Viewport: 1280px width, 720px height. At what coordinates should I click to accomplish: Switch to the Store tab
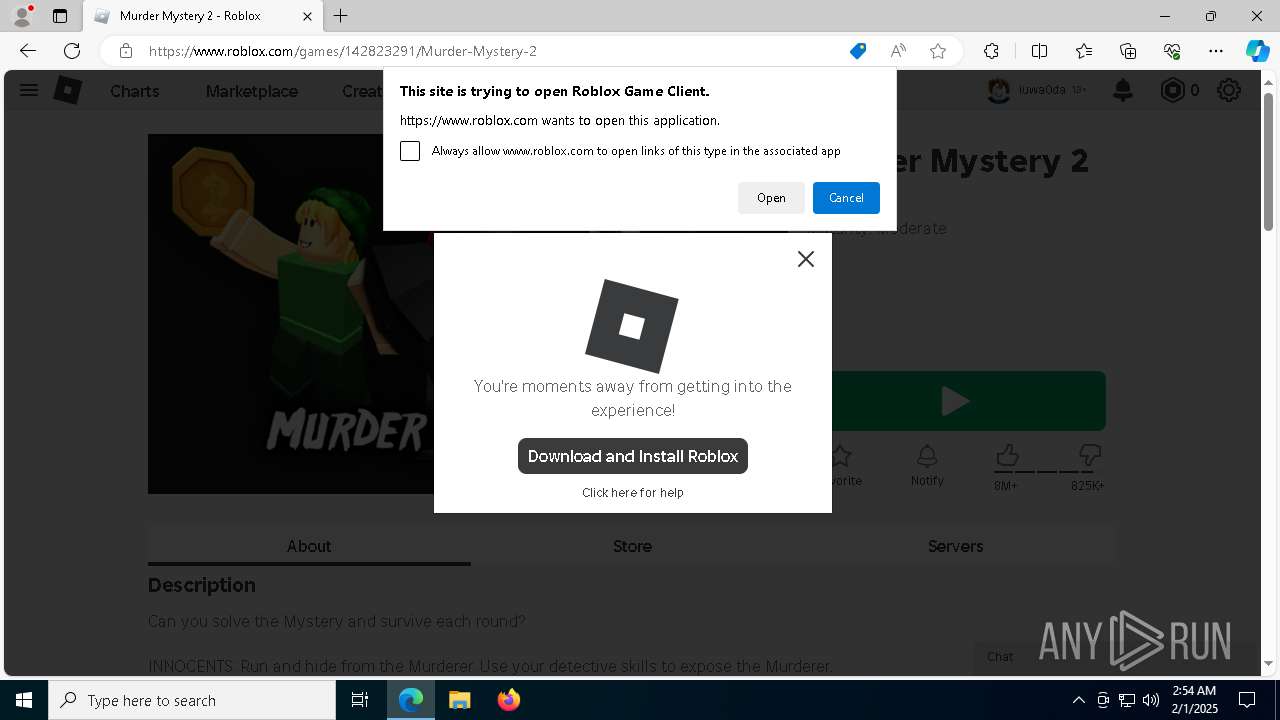tap(632, 546)
